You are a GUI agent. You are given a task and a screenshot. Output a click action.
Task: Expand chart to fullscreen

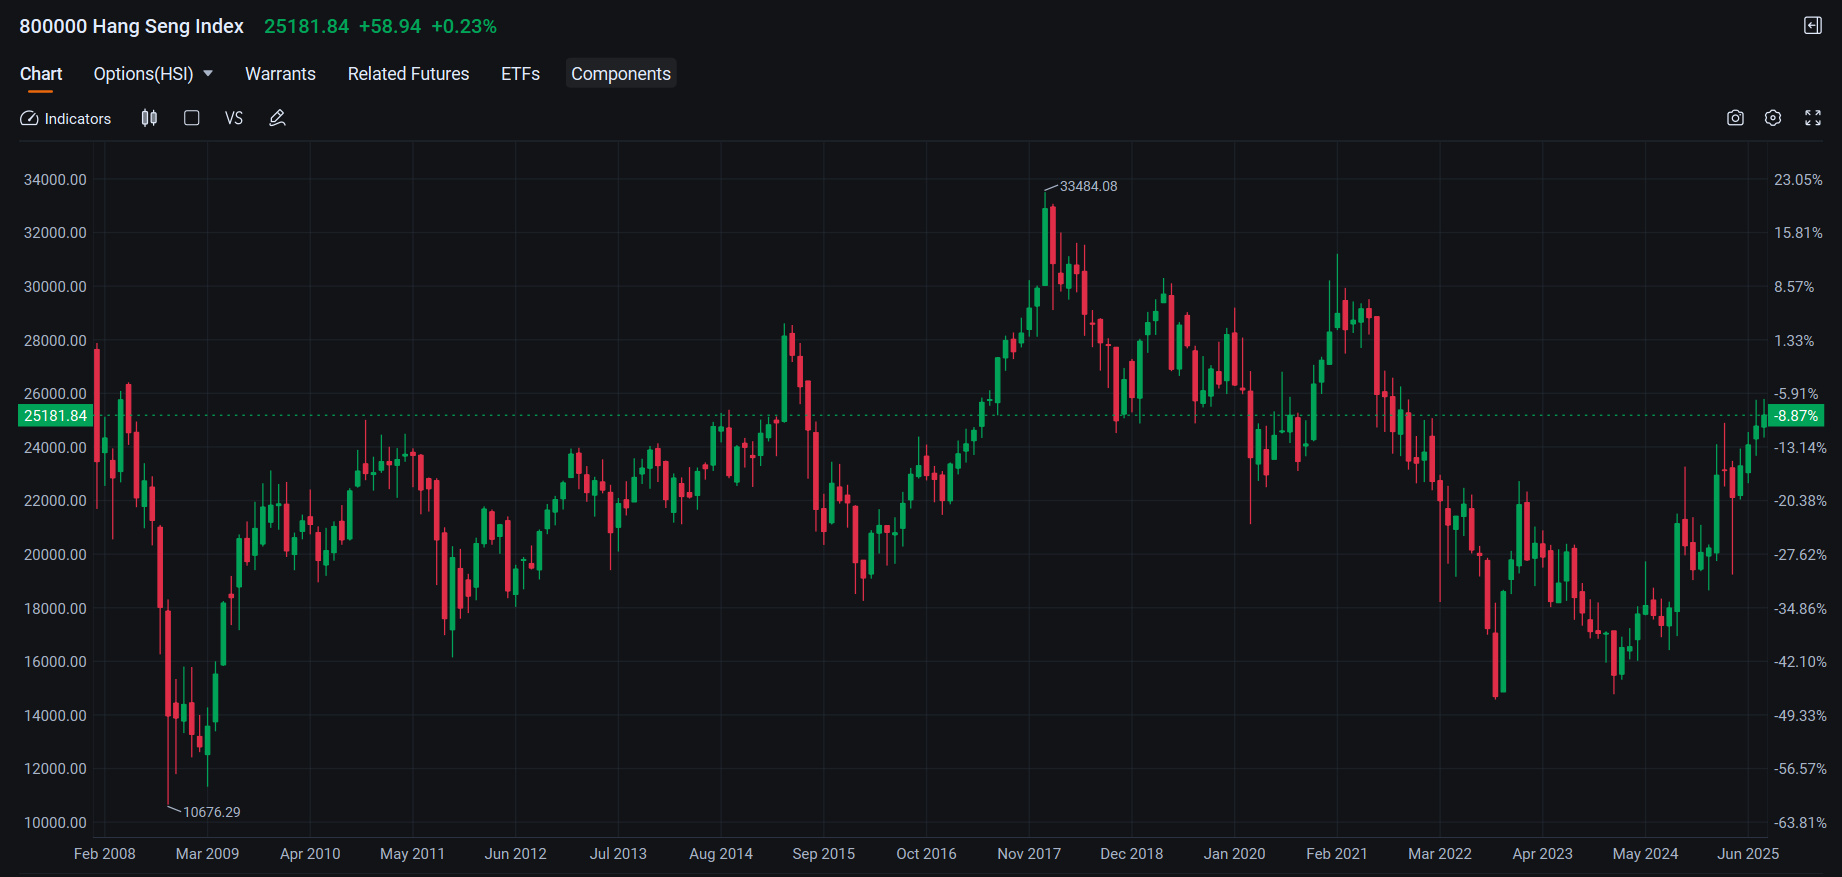pos(1813,118)
